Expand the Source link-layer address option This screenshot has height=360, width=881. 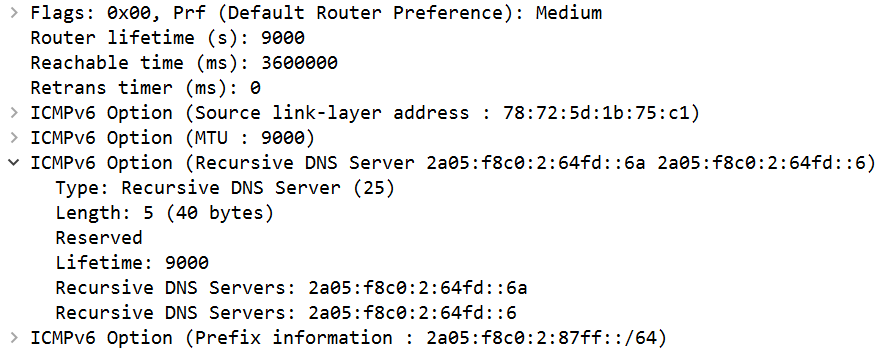(13, 113)
